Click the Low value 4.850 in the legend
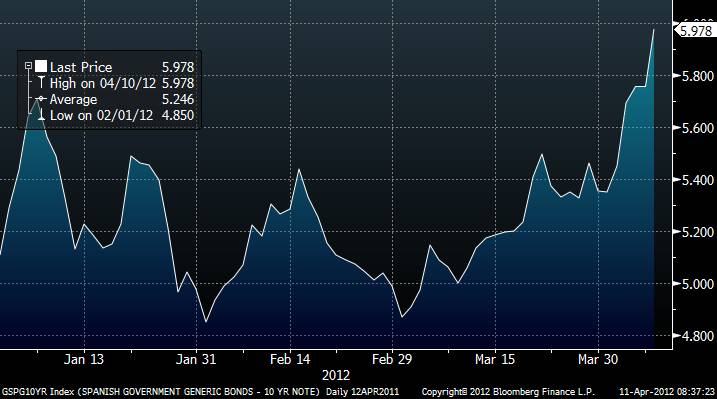The width and height of the screenshot is (717, 399). (178, 115)
